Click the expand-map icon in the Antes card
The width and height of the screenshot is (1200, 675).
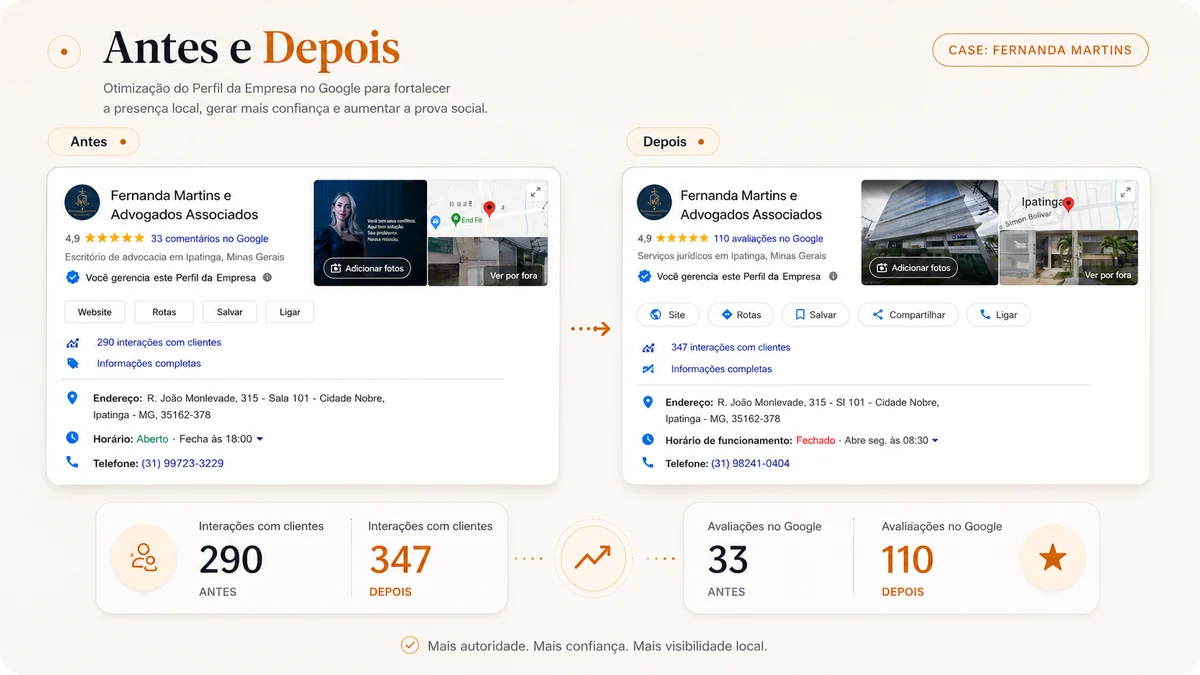[x=535, y=192]
